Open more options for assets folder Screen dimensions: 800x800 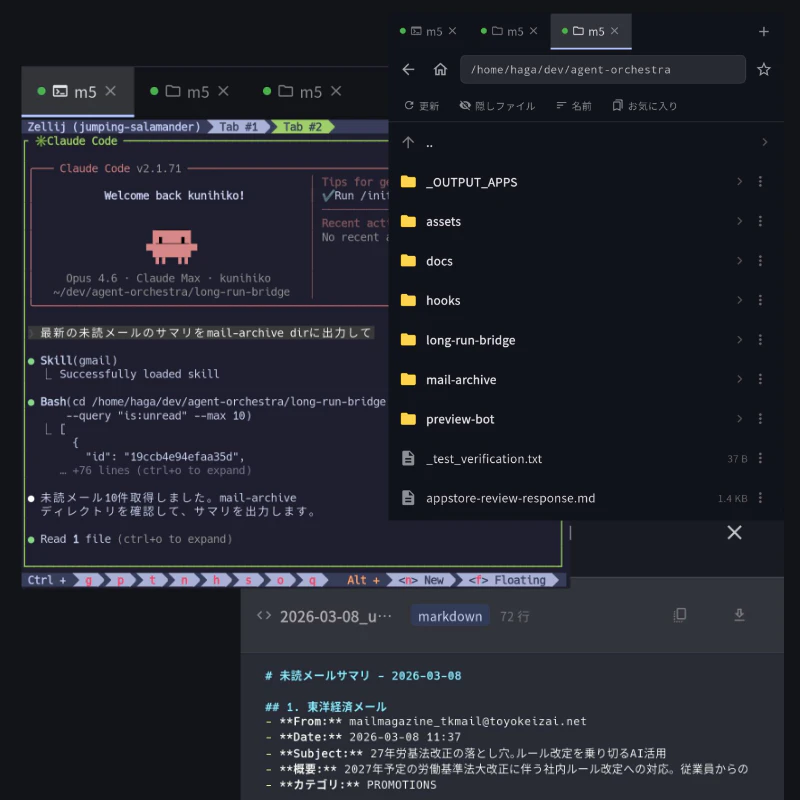pos(760,221)
